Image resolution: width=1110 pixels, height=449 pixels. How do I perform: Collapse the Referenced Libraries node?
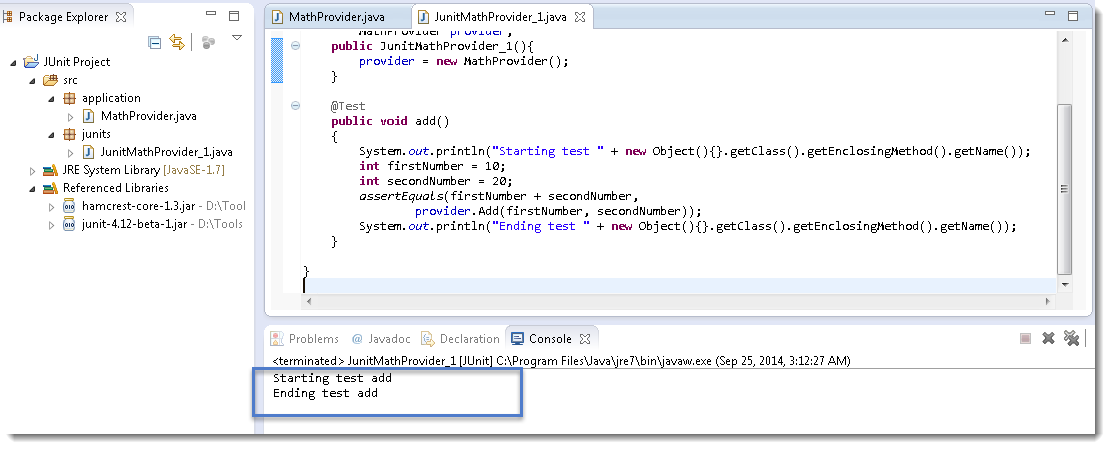pos(33,188)
